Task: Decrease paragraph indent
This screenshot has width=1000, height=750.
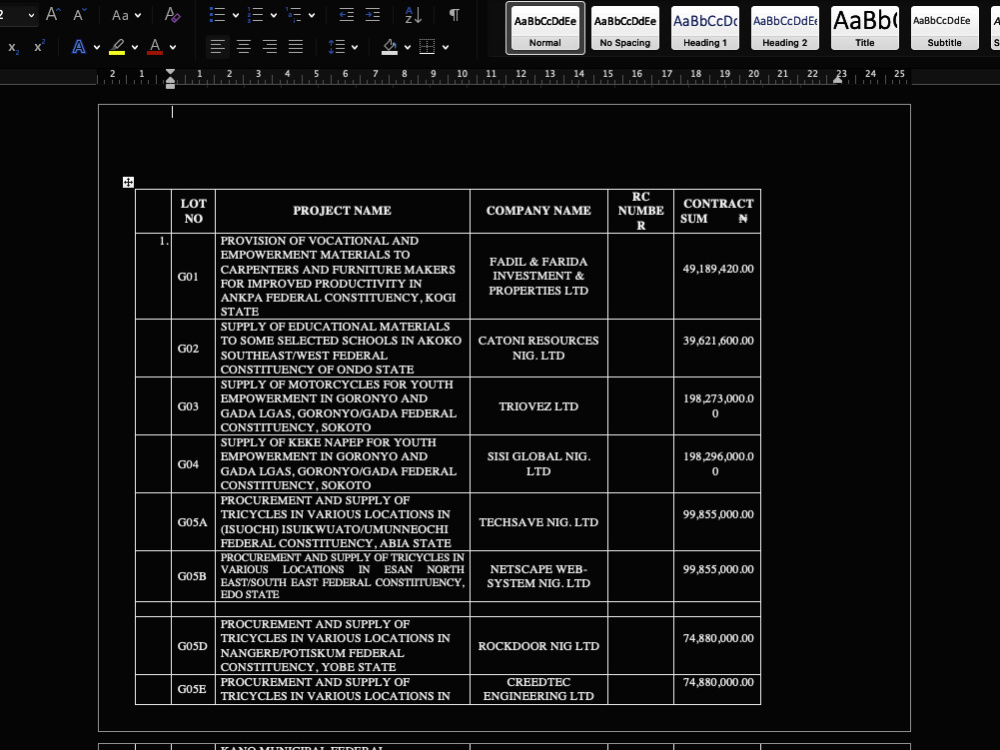Action: coord(346,15)
